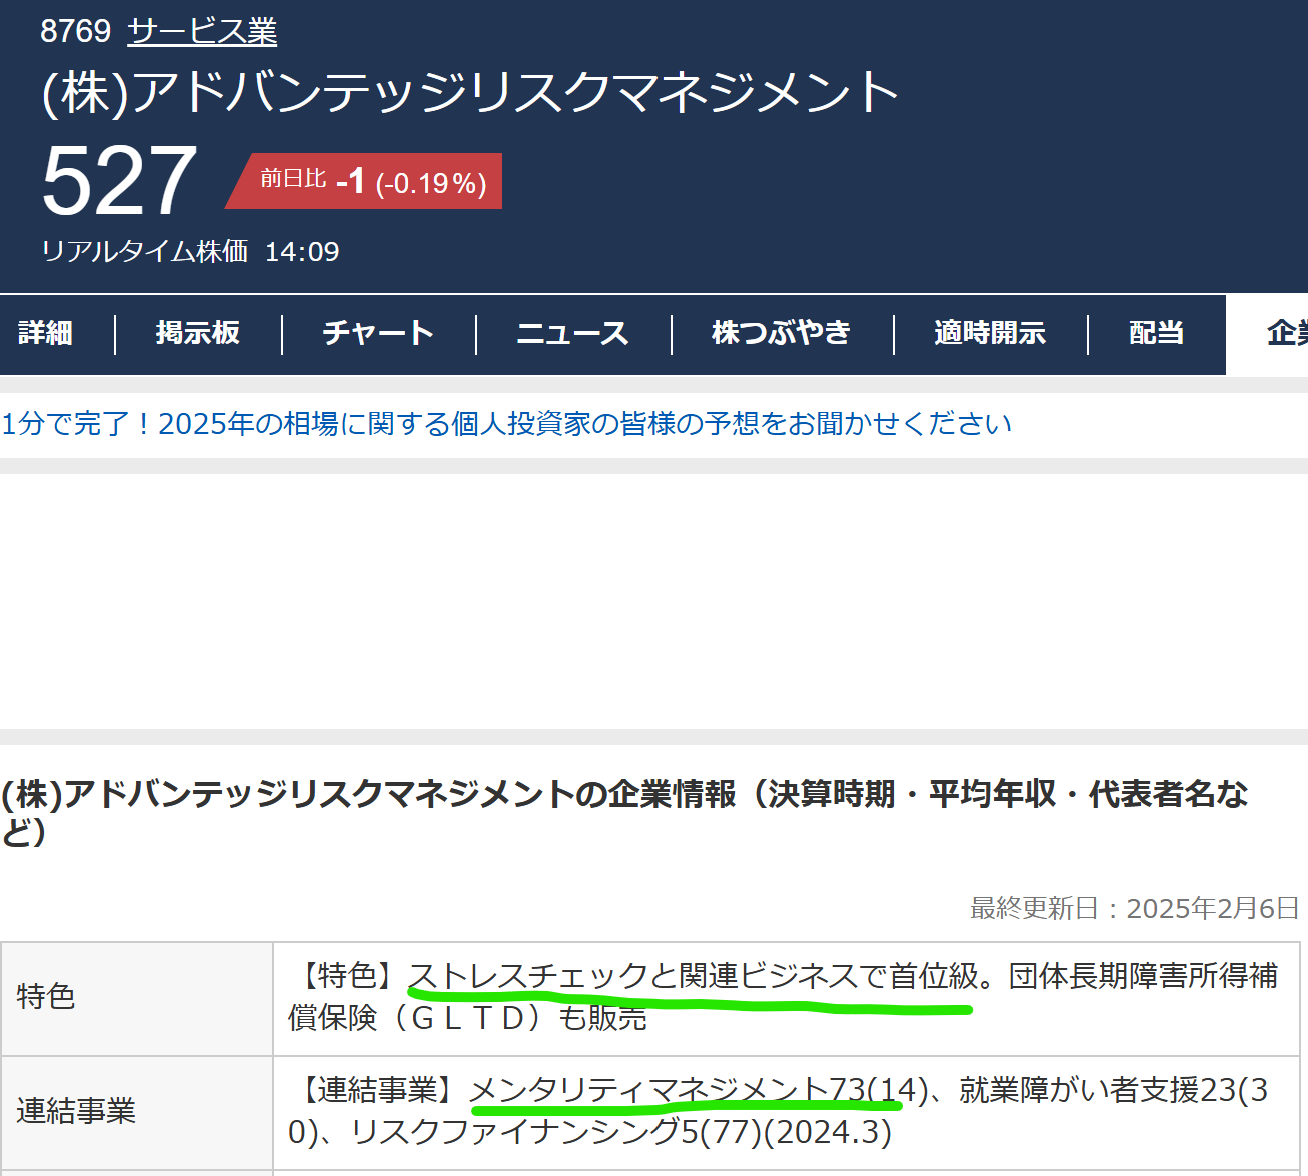Screen dimensions: 1308x1176
Task: Open the サービス業 sector link
Action: click(202, 31)
